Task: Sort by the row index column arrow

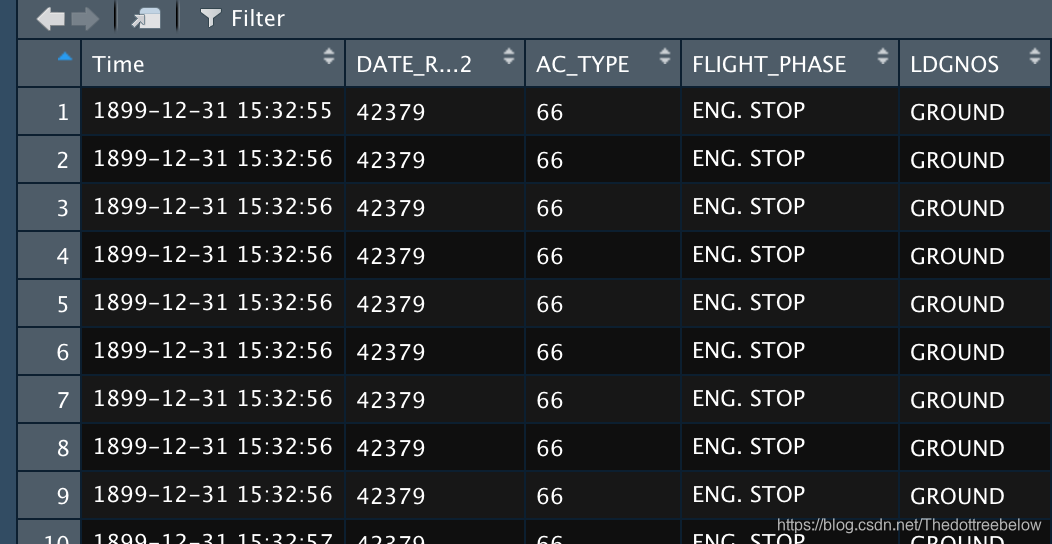Action: pos(64,58)
